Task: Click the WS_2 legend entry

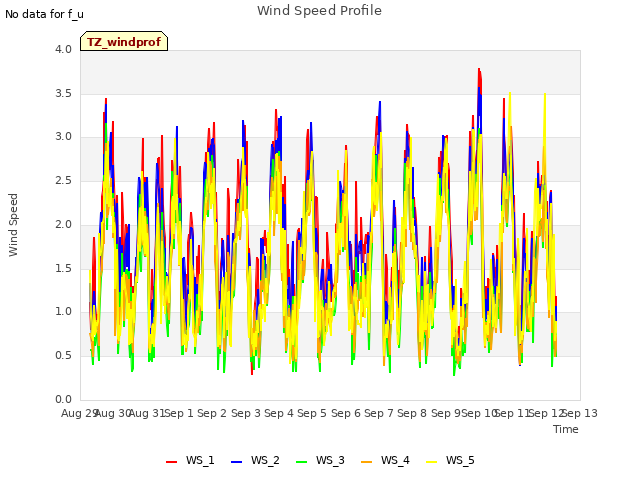Action: [256, 460]
